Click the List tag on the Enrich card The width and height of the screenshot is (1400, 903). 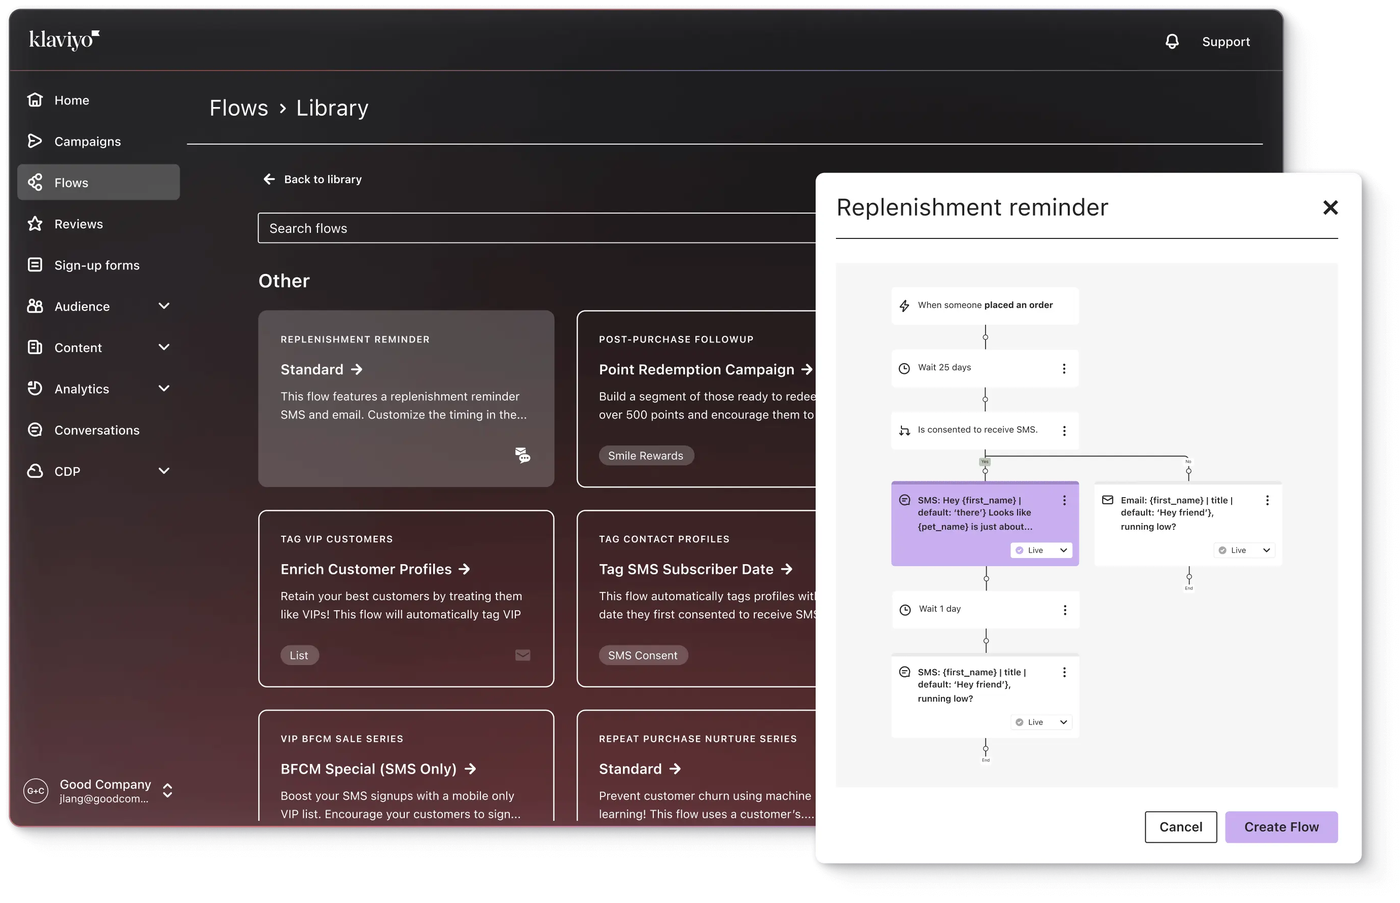coord(299,656)
